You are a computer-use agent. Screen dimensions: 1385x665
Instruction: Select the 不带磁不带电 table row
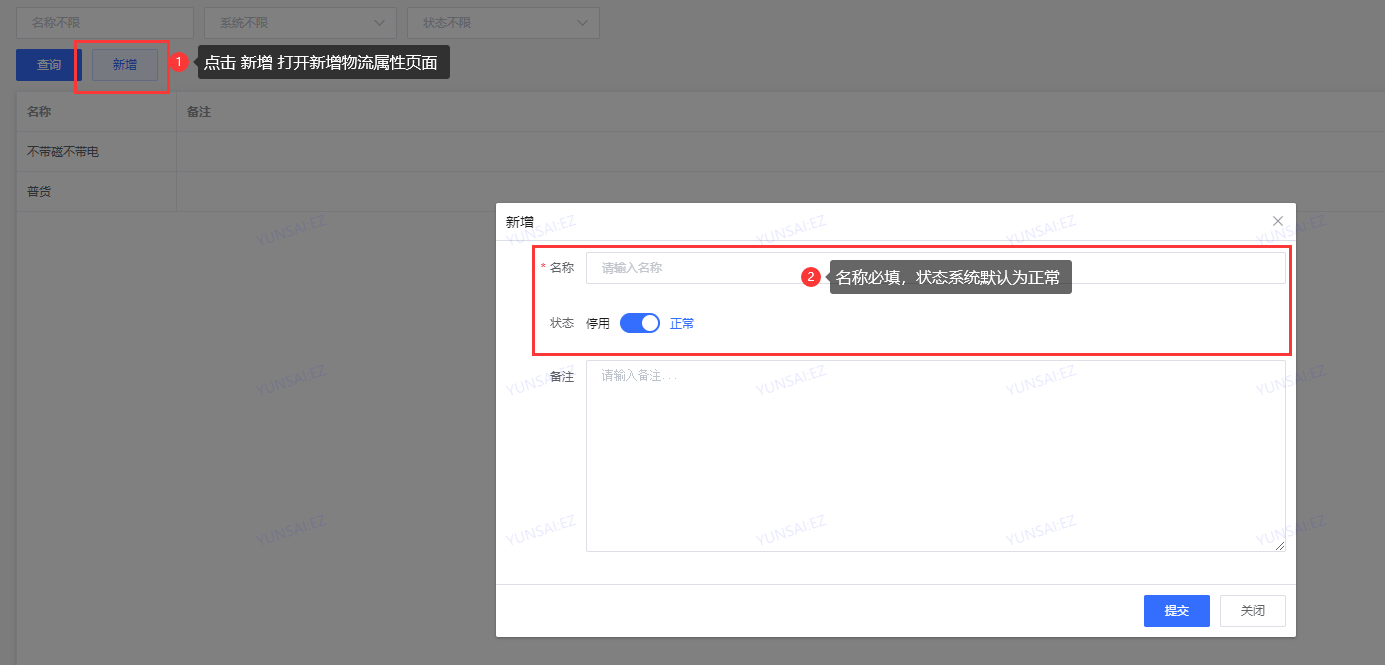[63, 152]
